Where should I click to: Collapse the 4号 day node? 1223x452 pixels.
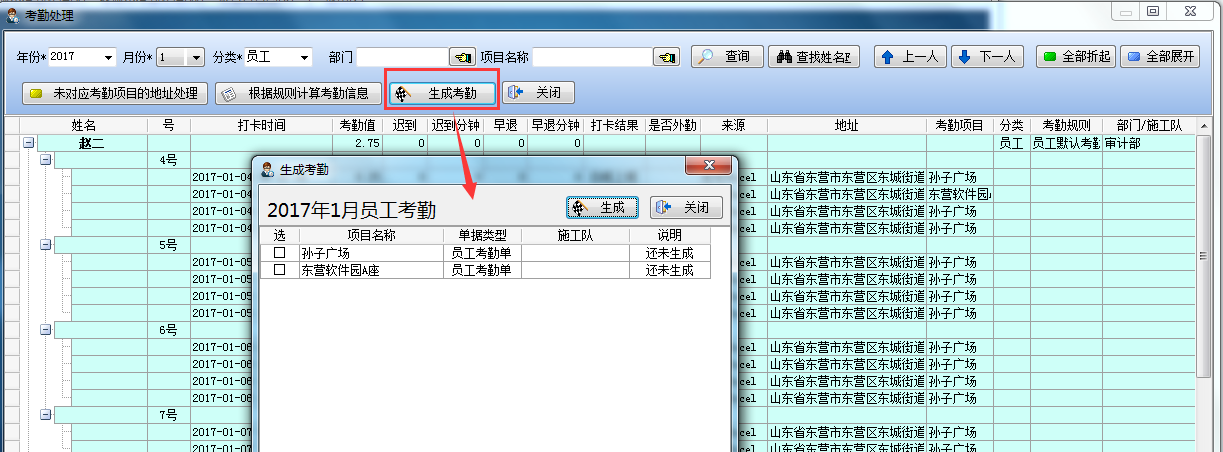[45, 160]
